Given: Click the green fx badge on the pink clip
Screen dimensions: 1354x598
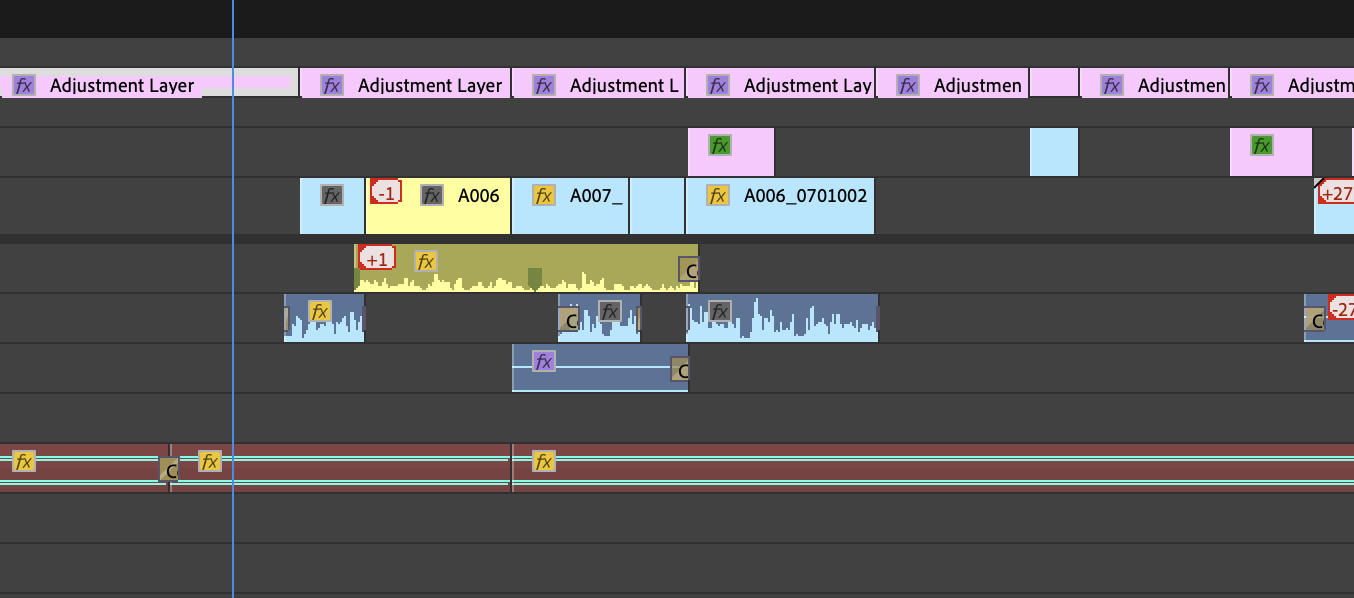Looking at the screenshot, I should tap(717, 146).
